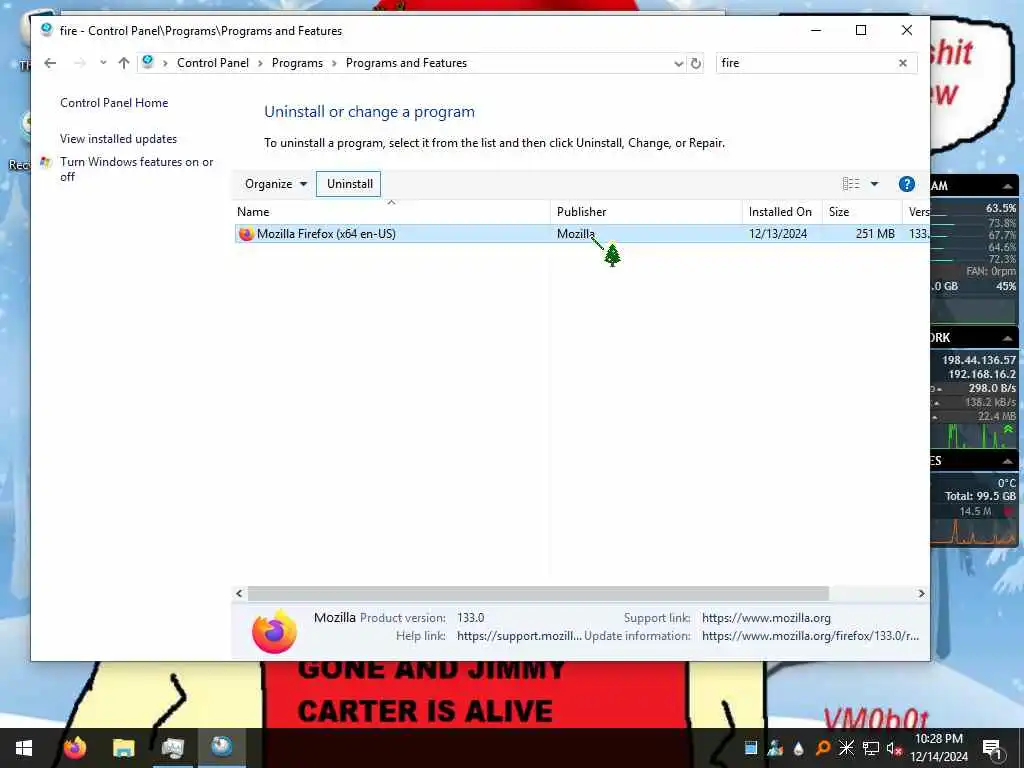Click the triangle on the gadget's second section header
The width and height of the screenshot is (1024, 768).
tap(1008, 338)
